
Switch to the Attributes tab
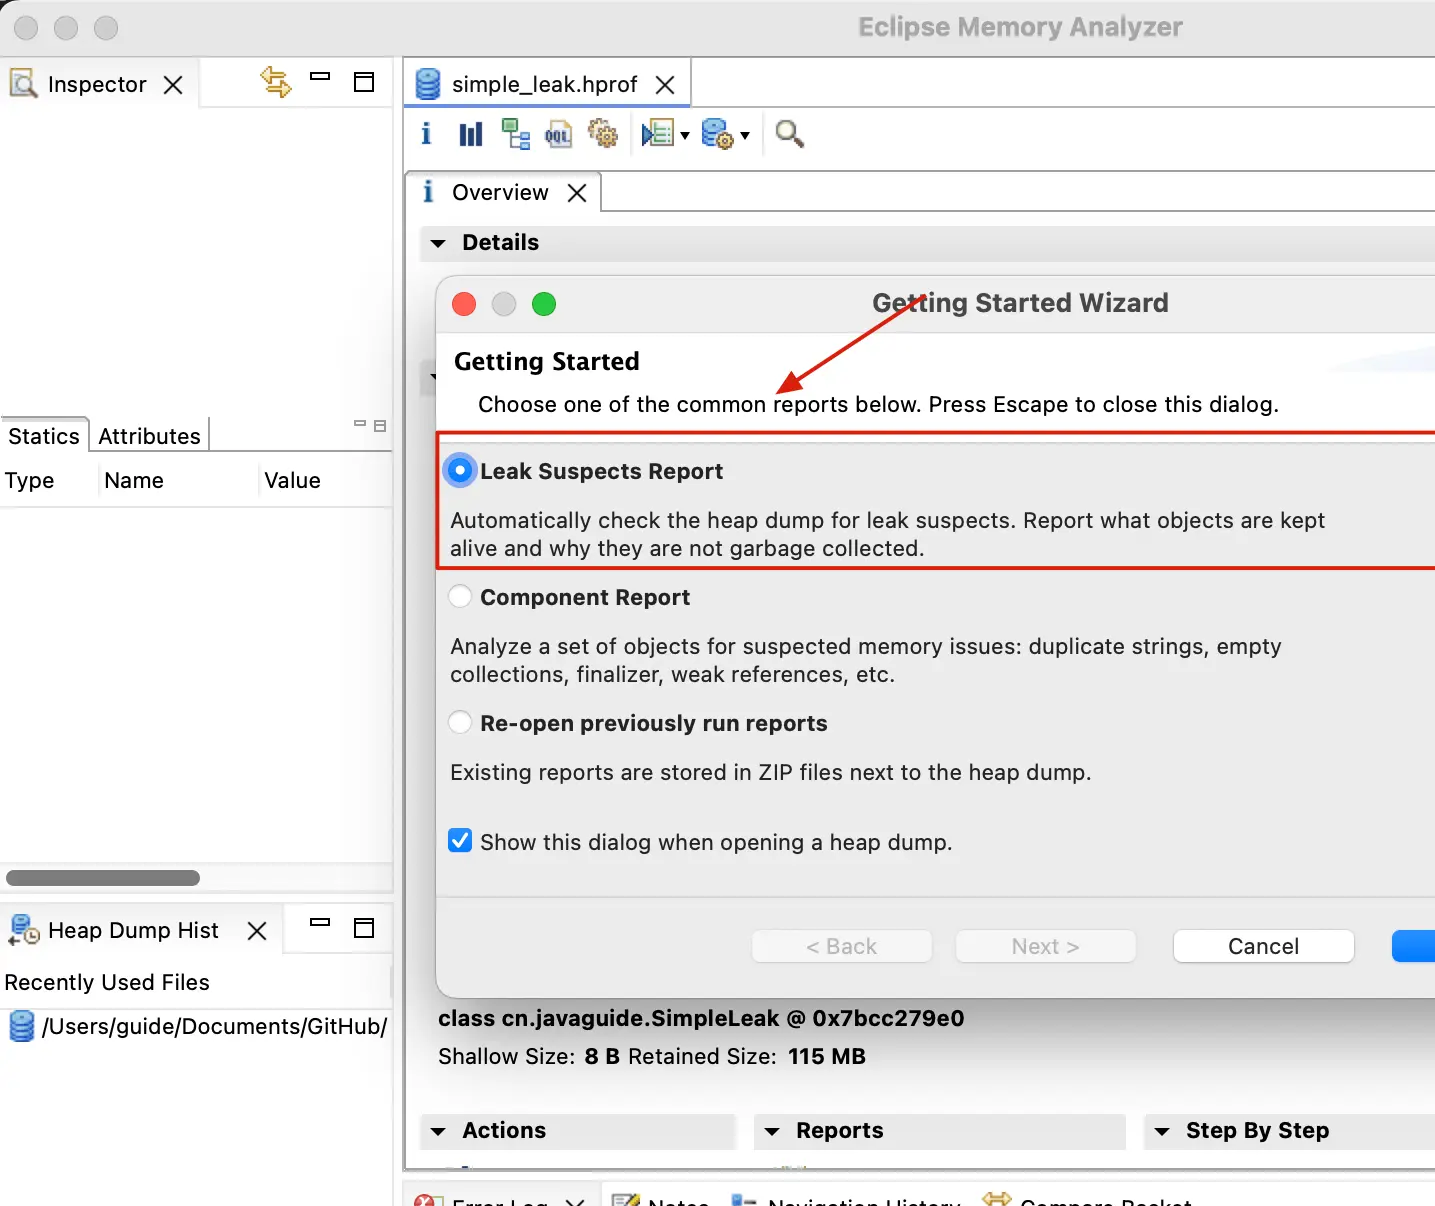149,436
